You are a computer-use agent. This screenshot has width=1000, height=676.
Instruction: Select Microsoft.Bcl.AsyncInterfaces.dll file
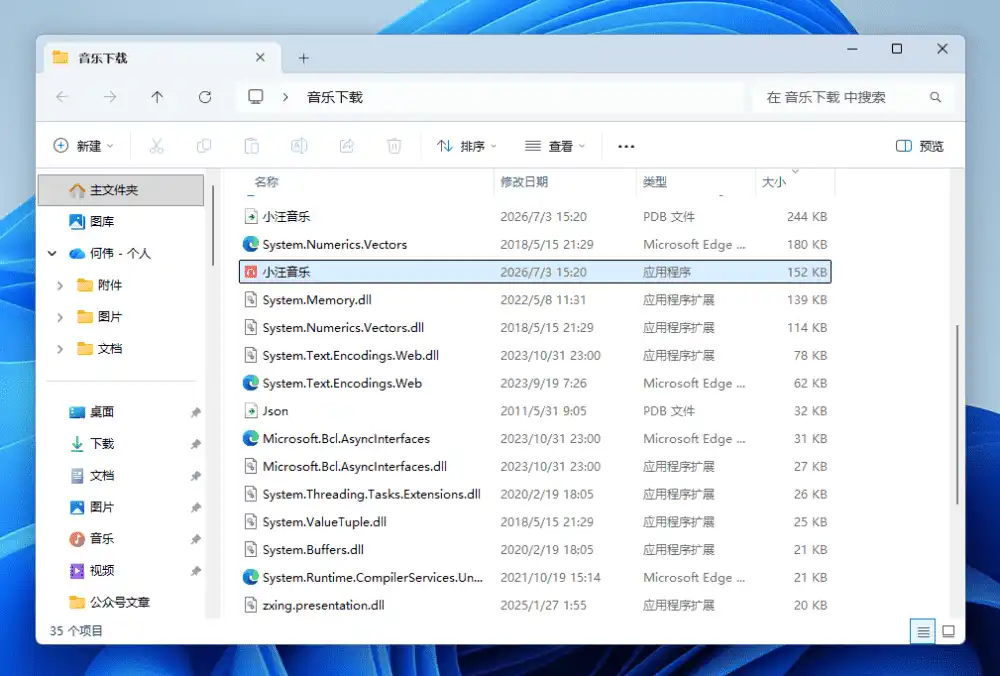pyautogui.click(x=535, y=466)
